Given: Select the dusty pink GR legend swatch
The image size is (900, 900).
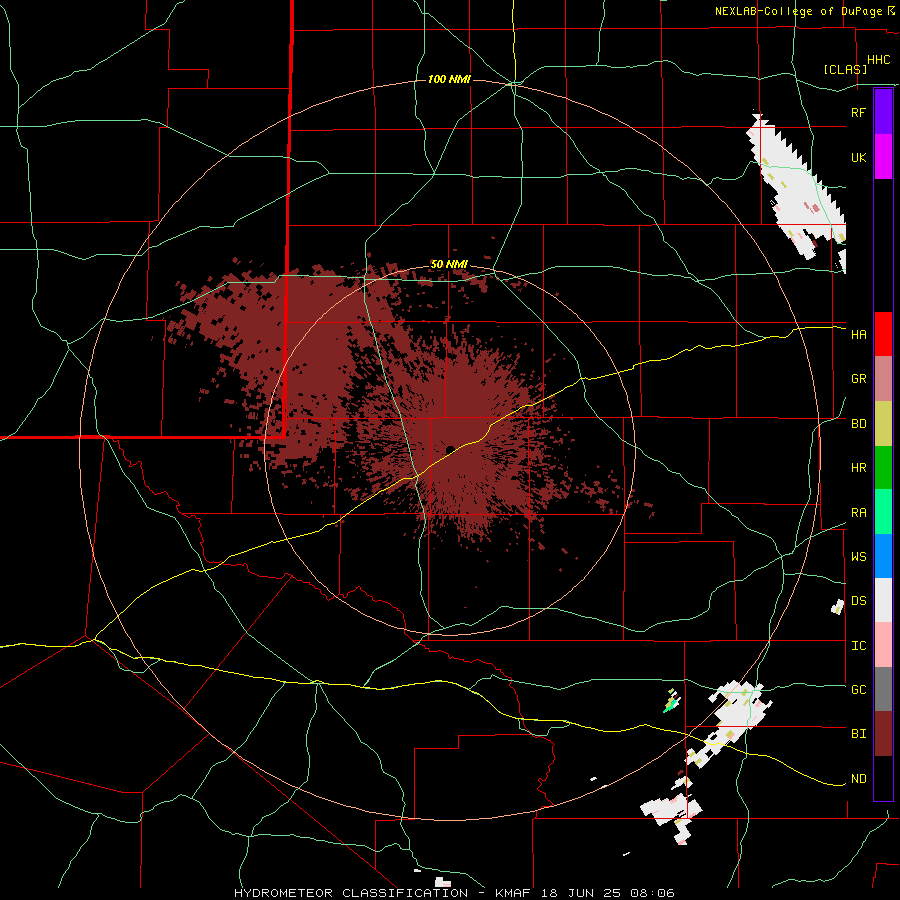Looking at the screenshot, I should (883, 379).
